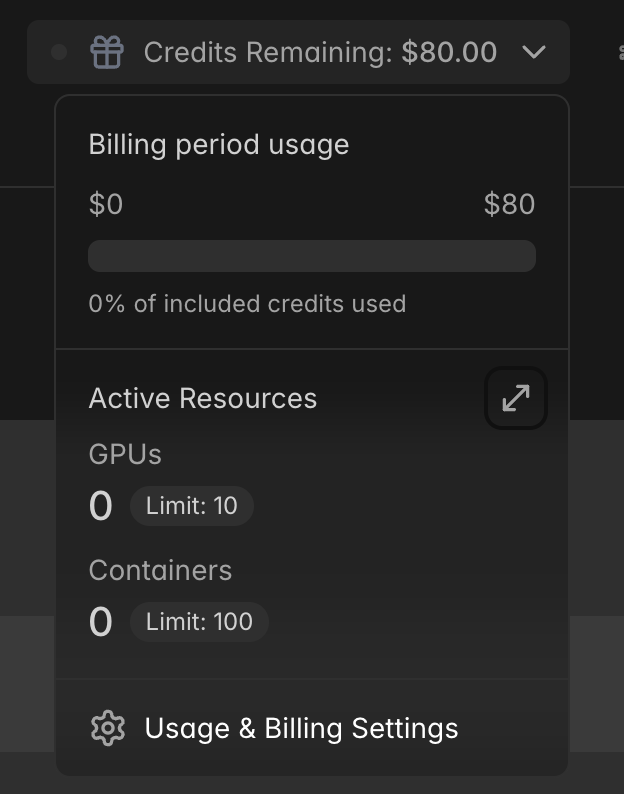Click the billing period usage progress bar
Viewport: 624px width, 794px height.
pos(311,256)
